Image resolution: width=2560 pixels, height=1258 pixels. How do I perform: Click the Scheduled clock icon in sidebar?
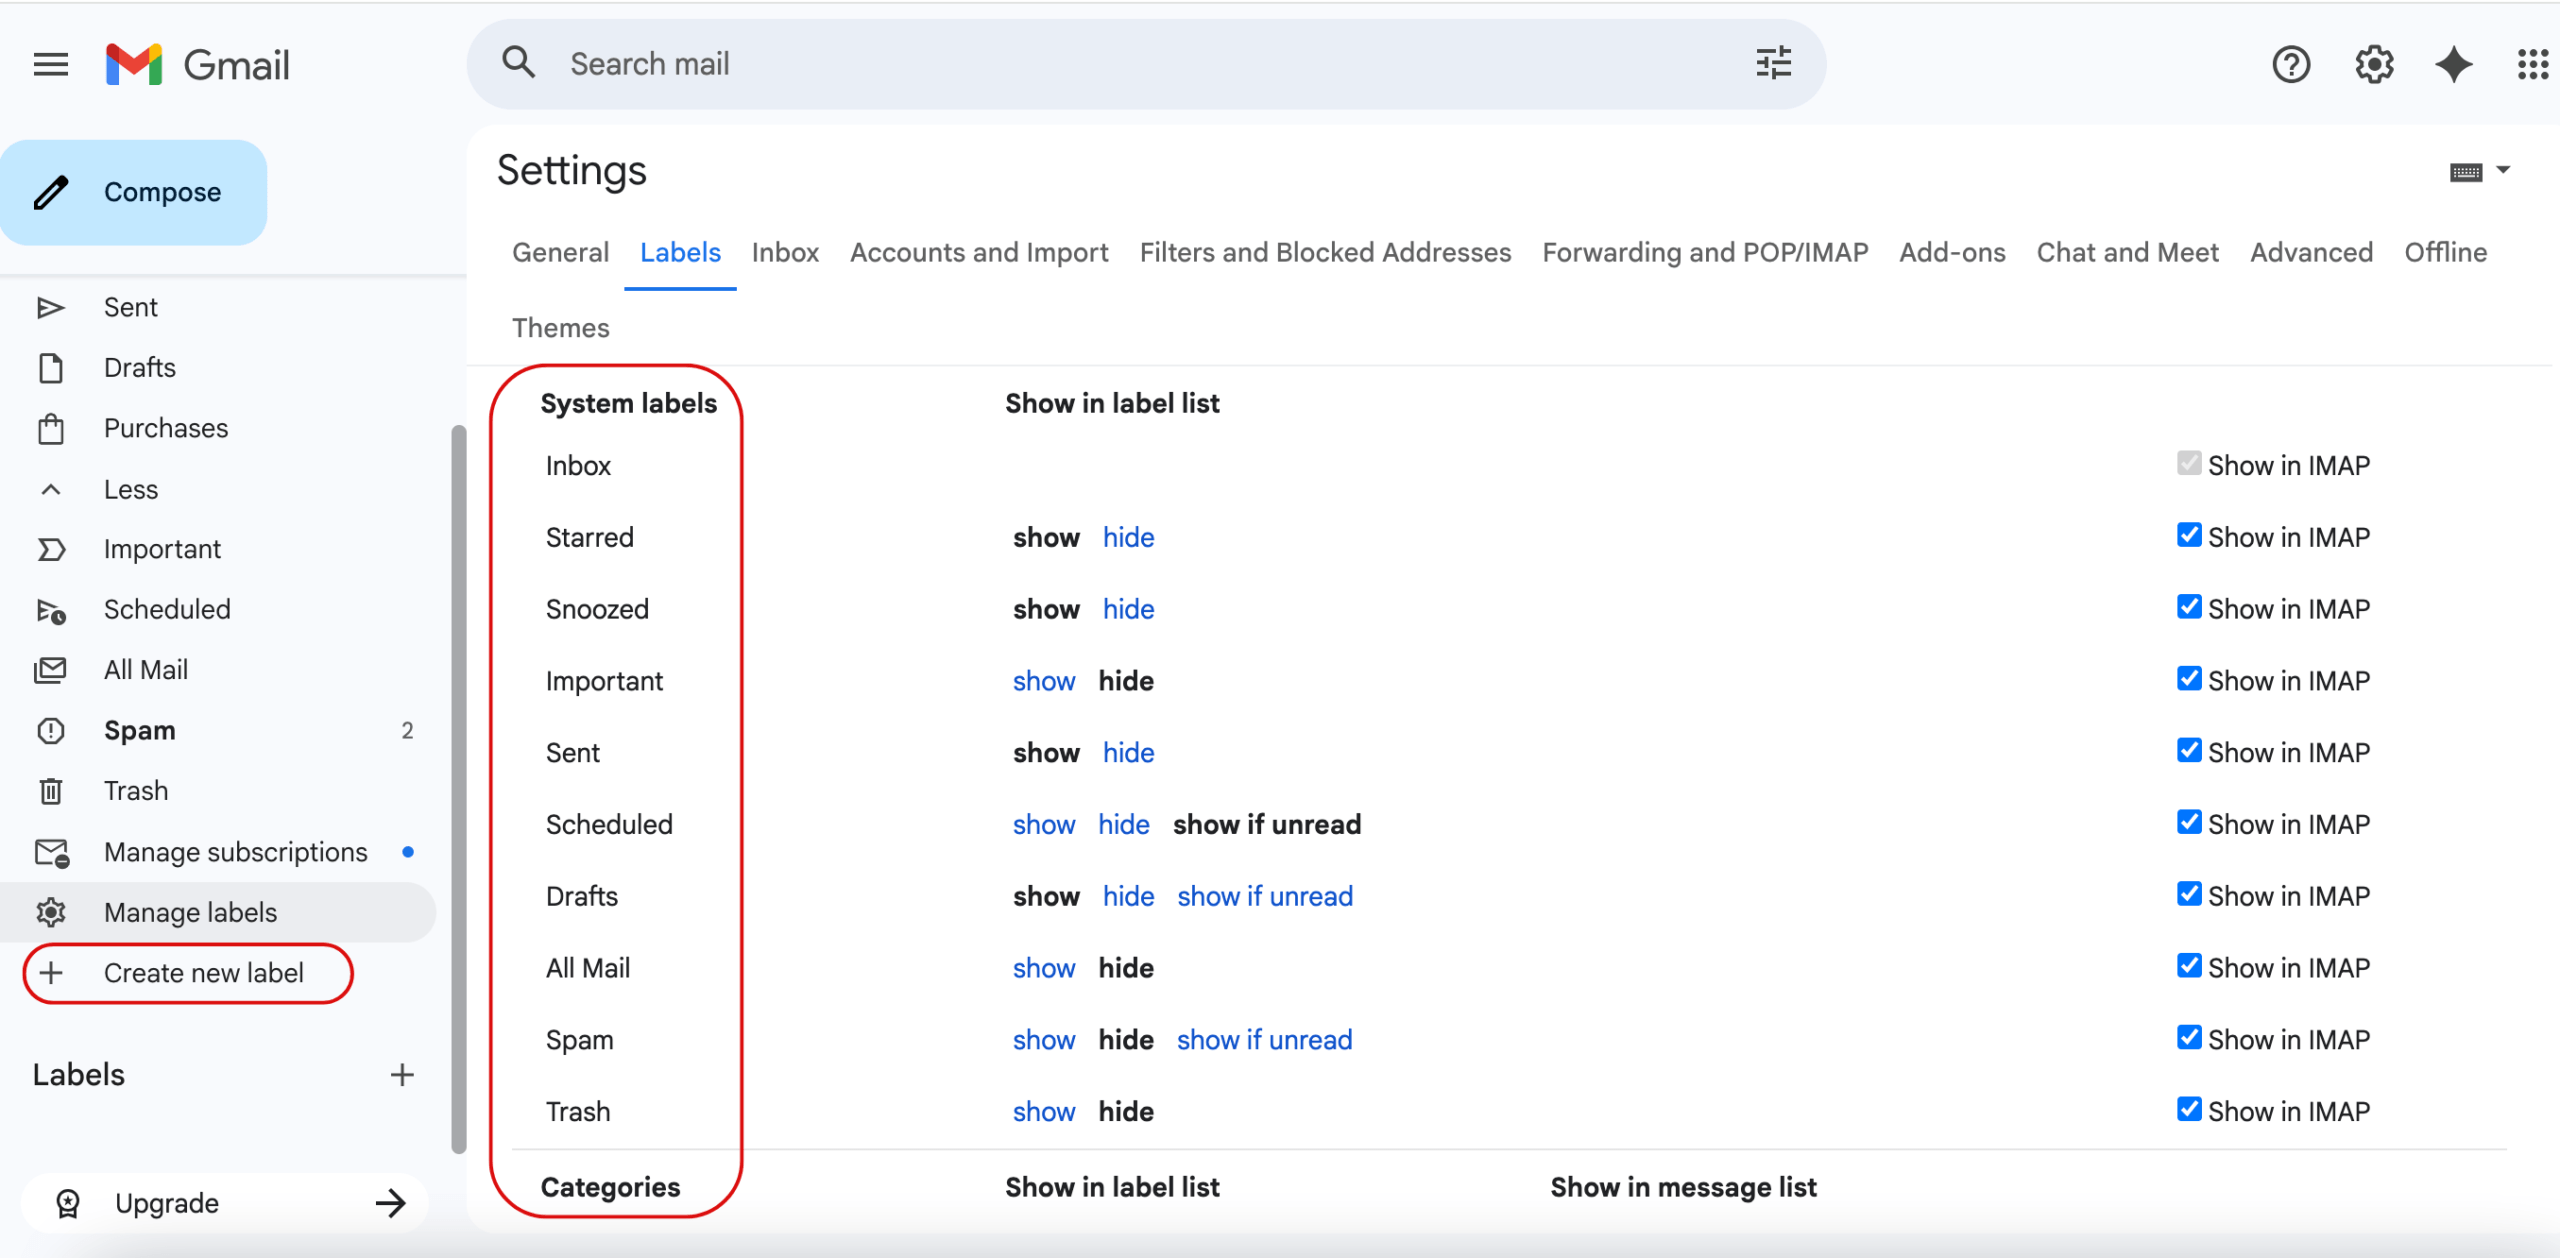(x=52, y=609)
